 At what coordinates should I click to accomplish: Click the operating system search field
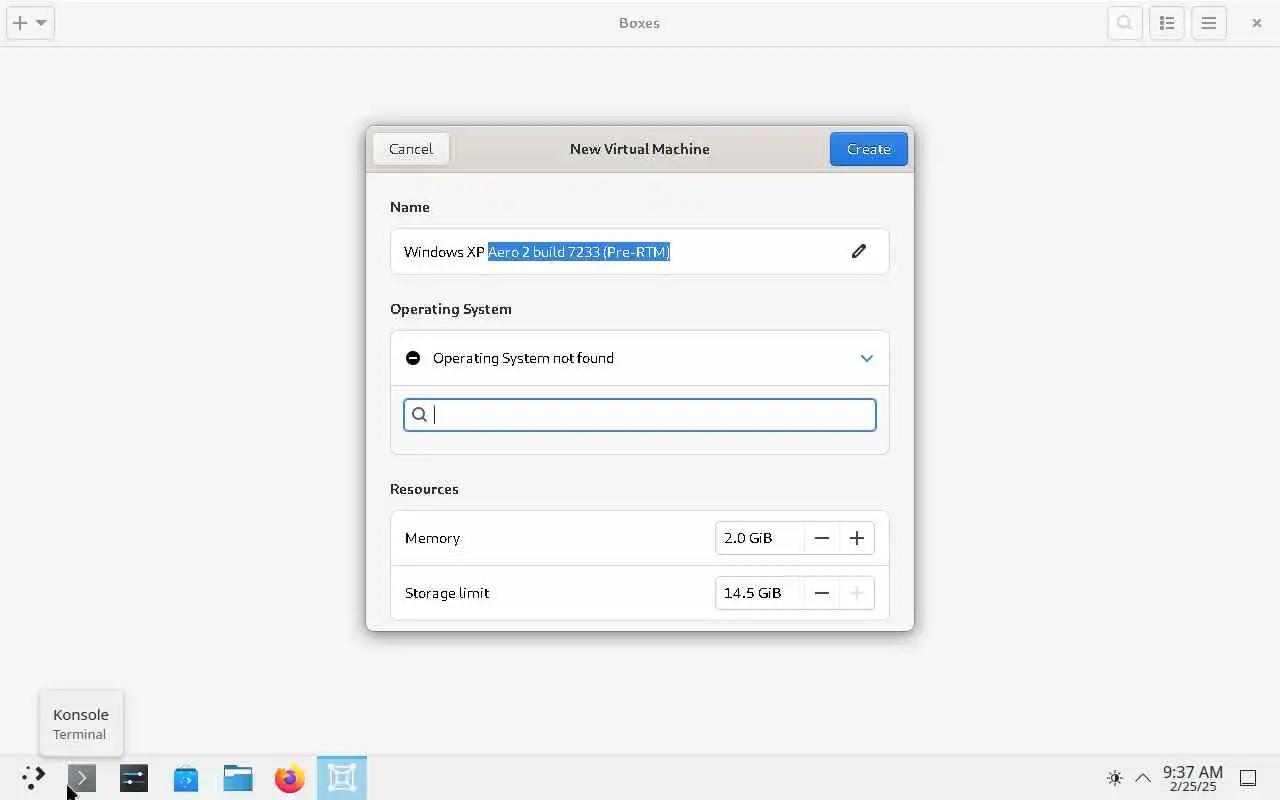pyautogui.click(x=640, y=415)
